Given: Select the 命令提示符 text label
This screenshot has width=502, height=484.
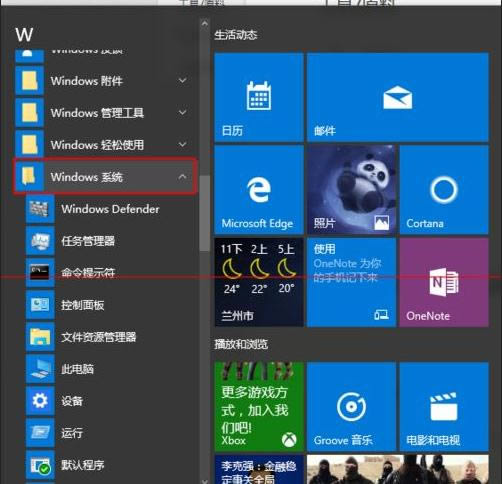Looking at the screenshot, I should point(88,273).
